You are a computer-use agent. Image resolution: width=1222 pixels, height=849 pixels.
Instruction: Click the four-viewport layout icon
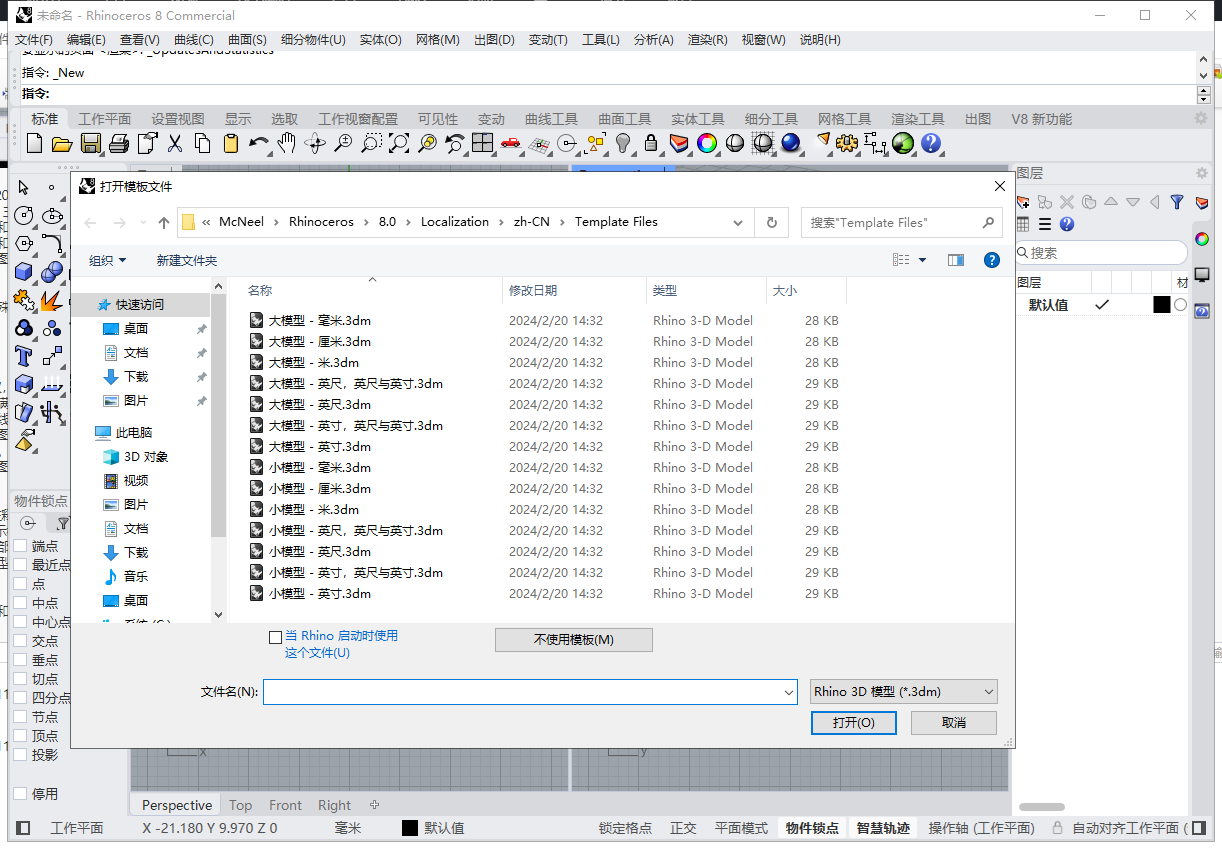click(x=483, y=143)
